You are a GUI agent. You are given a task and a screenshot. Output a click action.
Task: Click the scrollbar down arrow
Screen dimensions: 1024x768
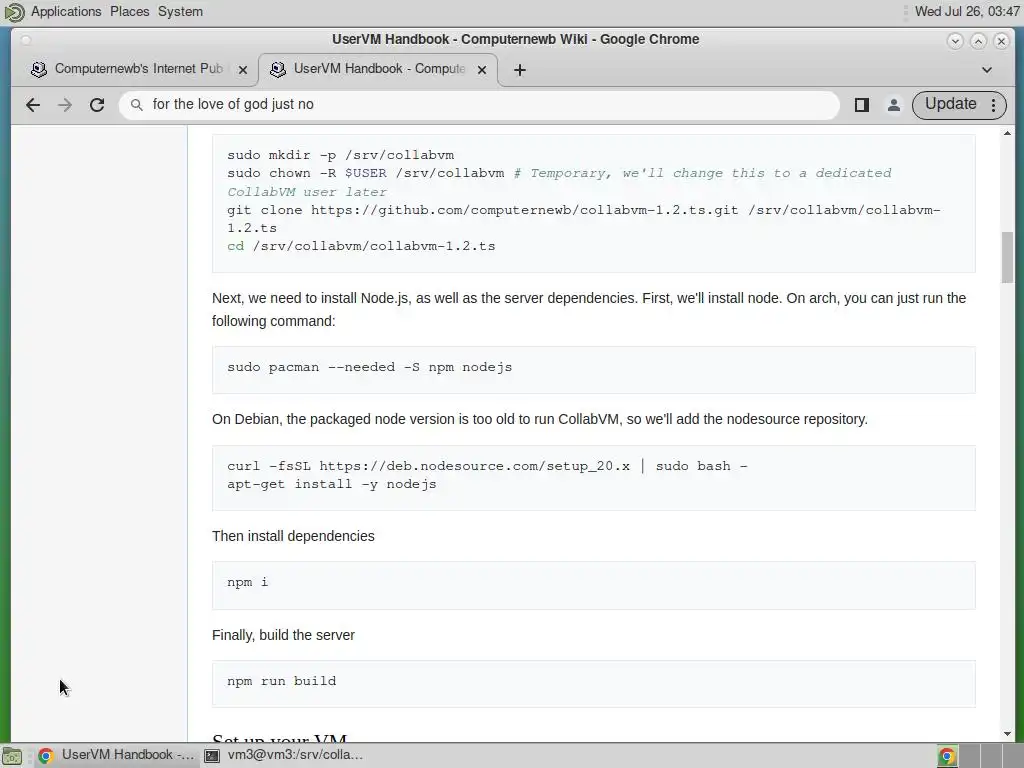tap(1007, 734)
